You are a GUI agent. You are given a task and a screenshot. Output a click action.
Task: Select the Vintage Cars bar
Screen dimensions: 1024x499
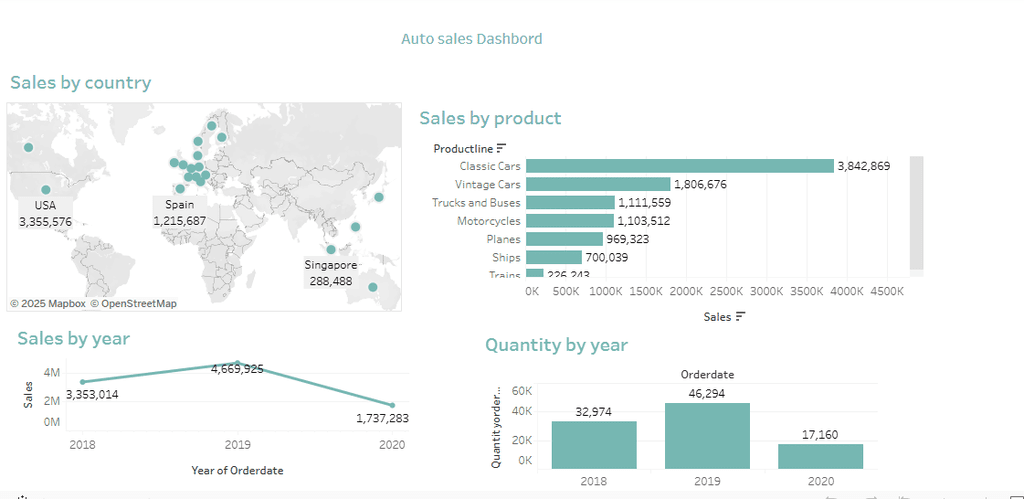tap(597, 184)
